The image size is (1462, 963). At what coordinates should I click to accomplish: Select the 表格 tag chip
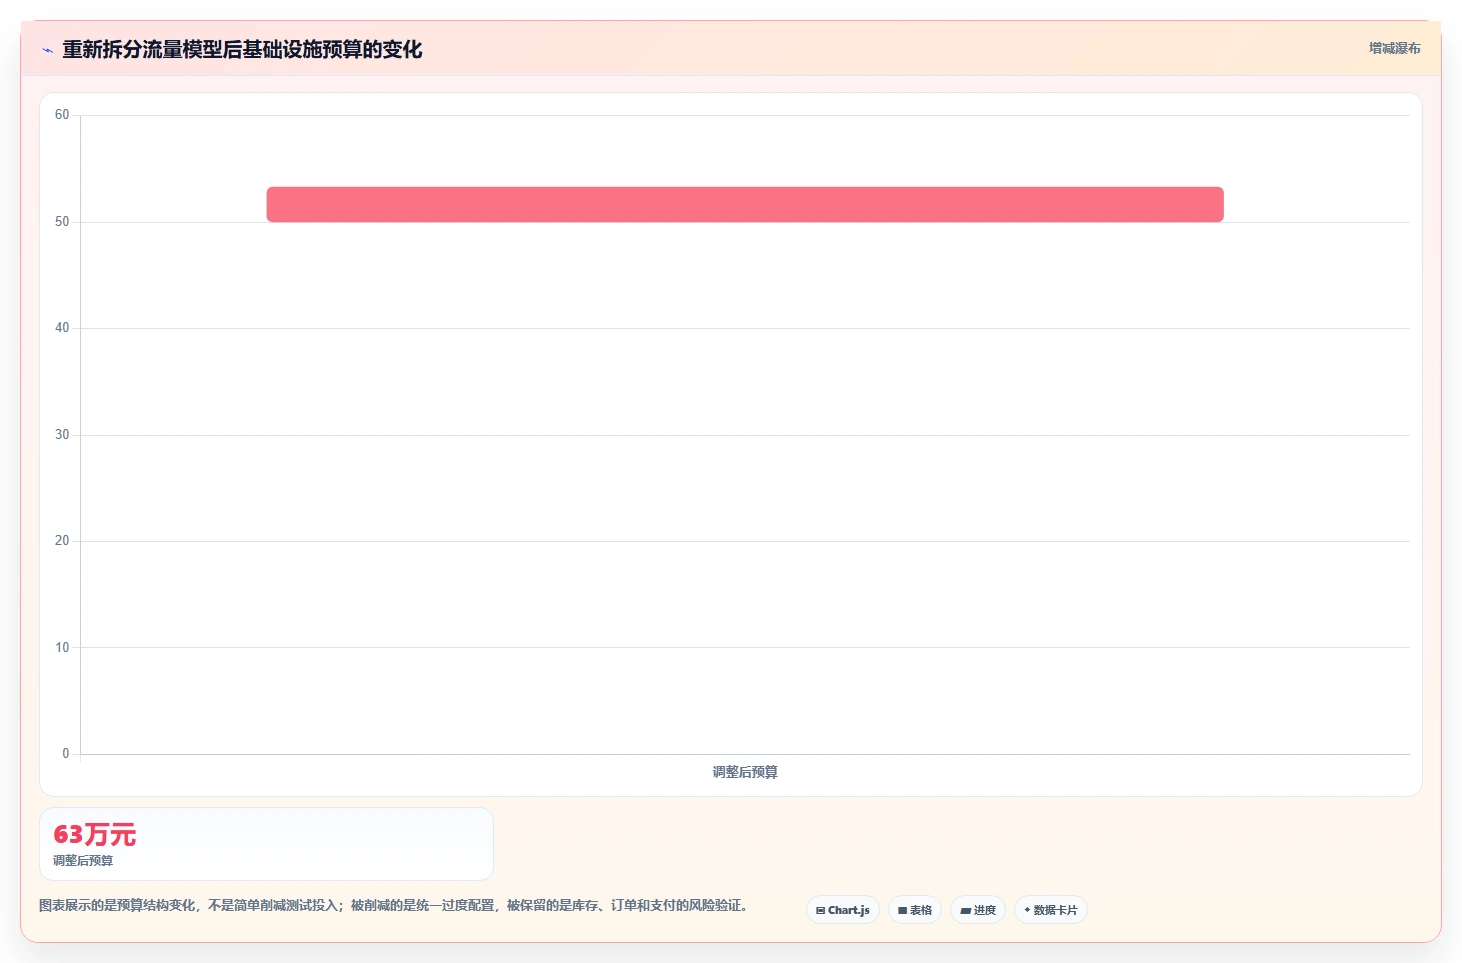pyautogui.click(x=915, y=910)
